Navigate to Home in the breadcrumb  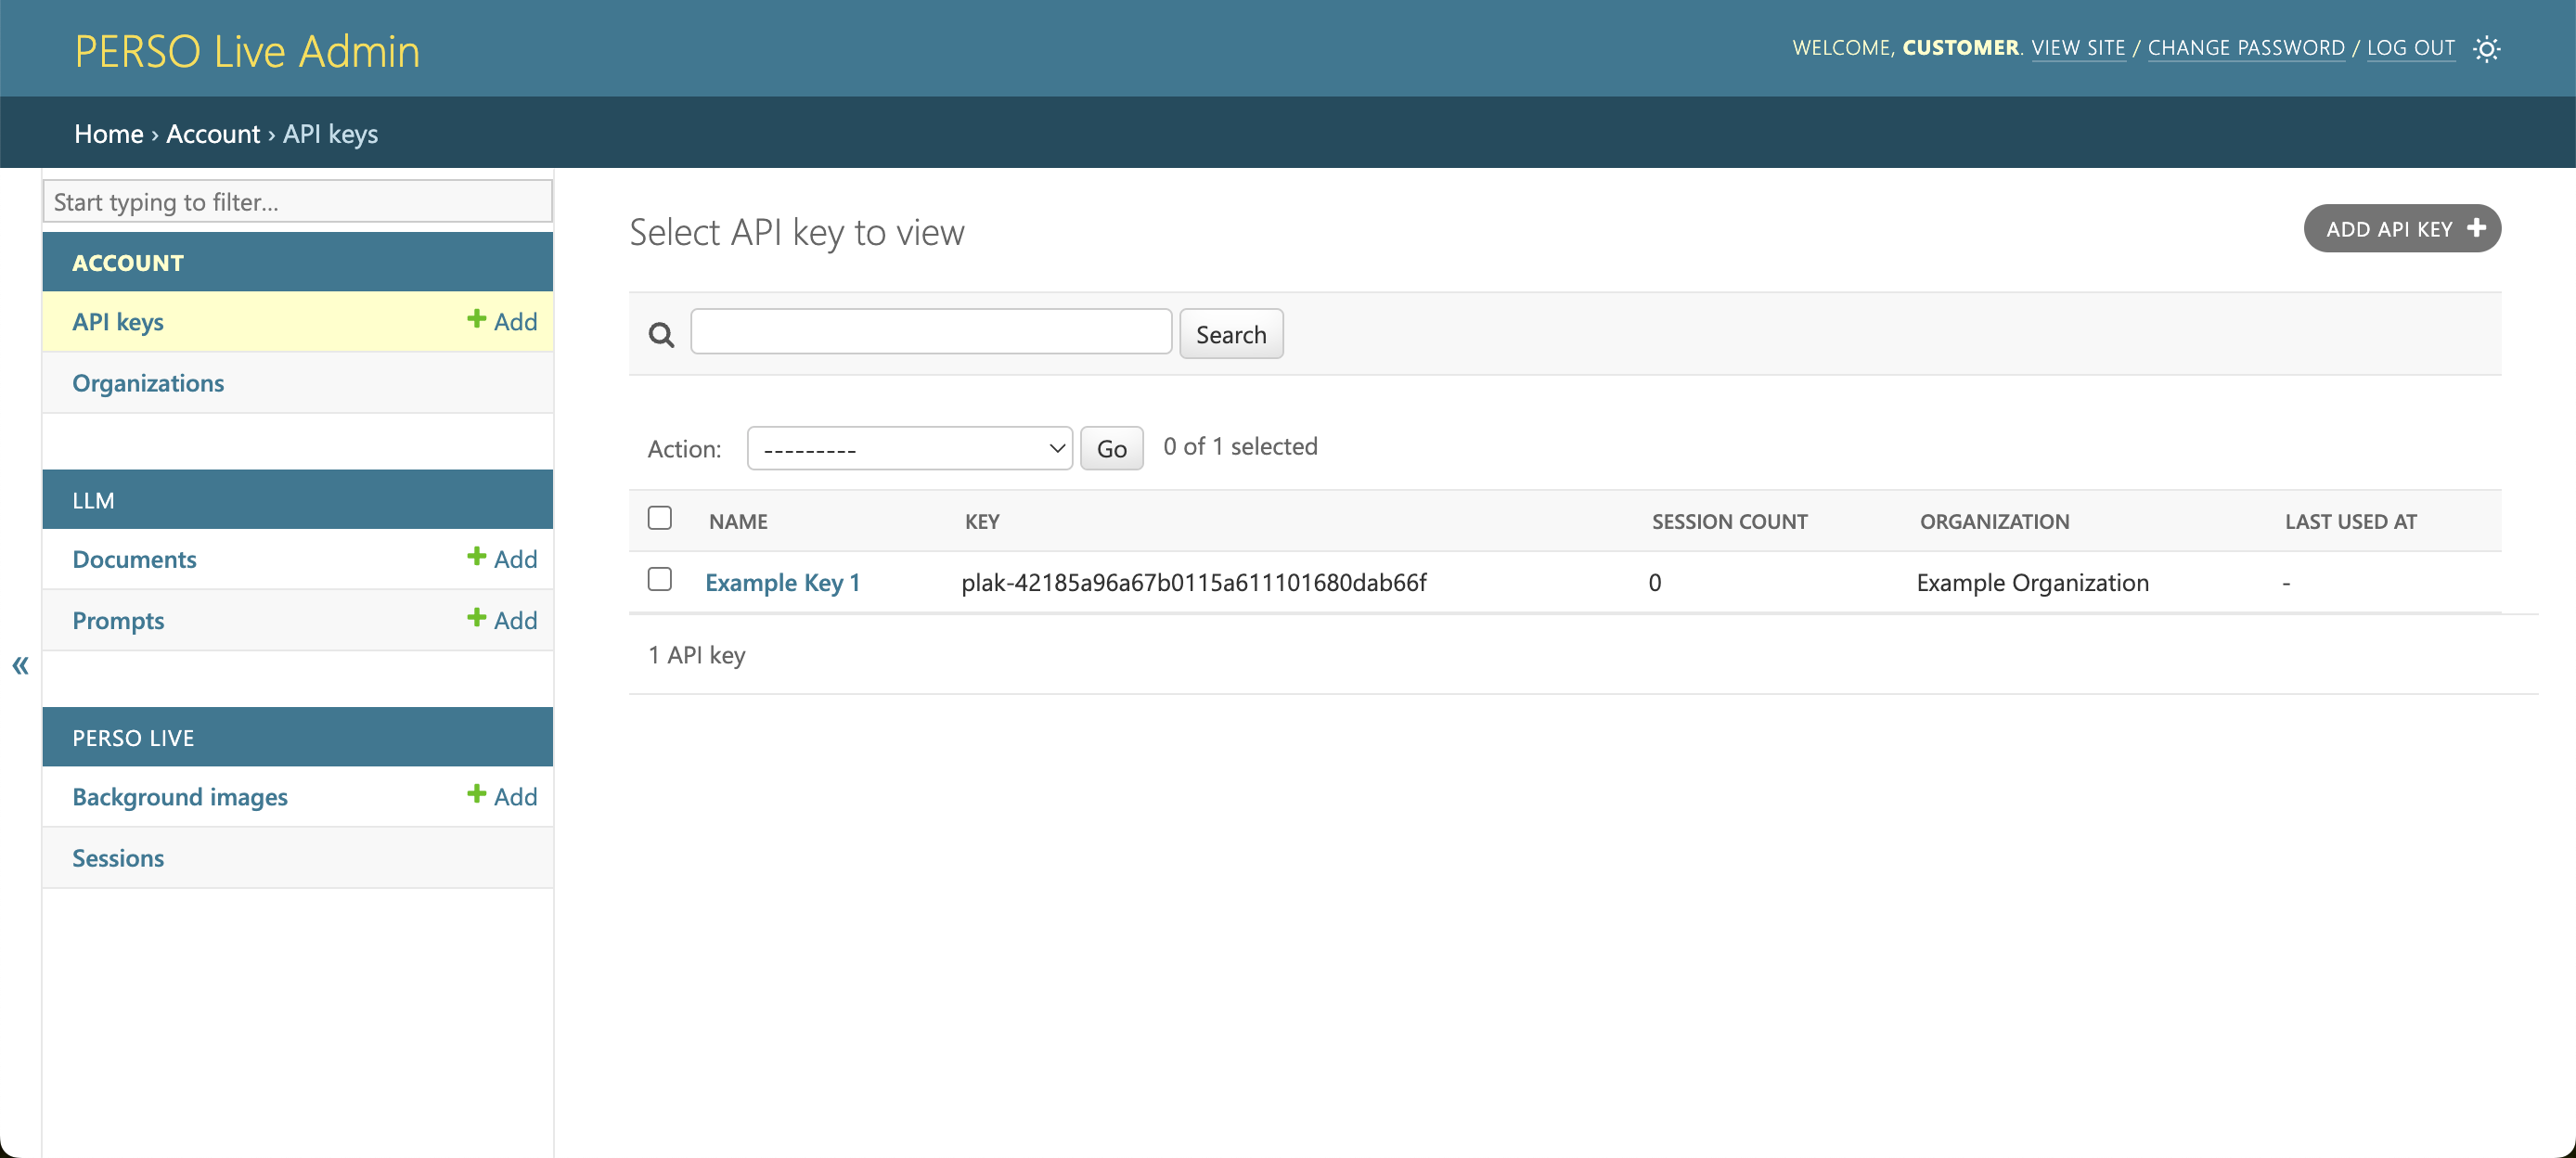108,133
